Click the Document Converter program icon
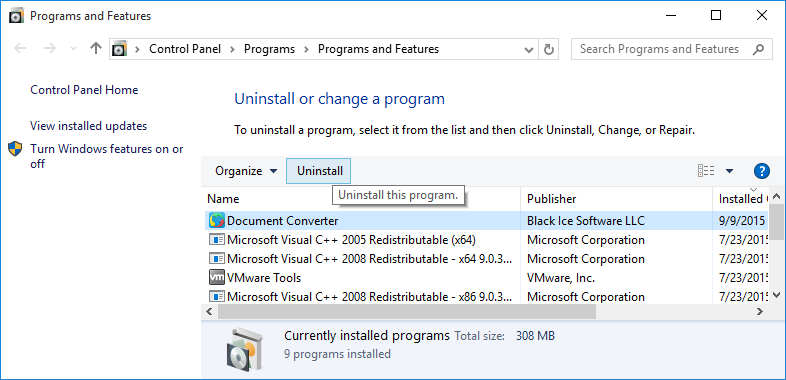Viewport: 786px width, 380px height. 217,221
